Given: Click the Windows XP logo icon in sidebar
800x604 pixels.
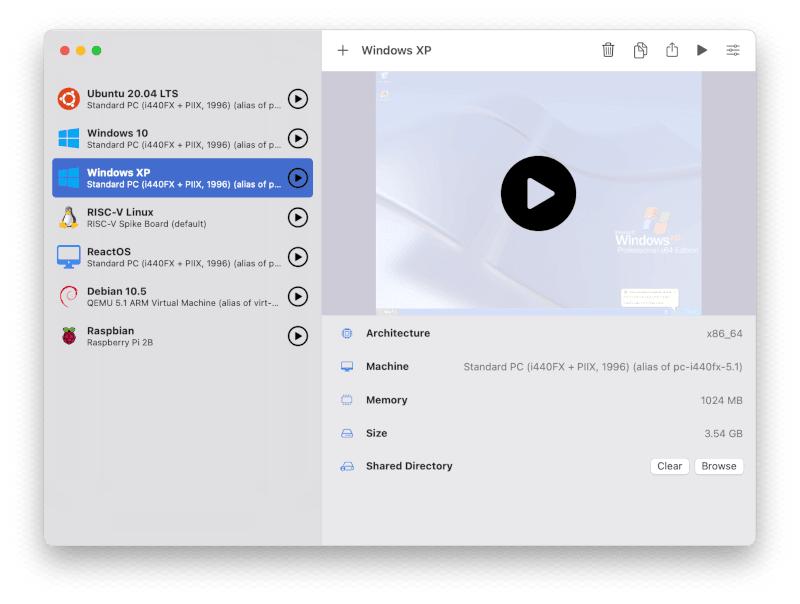Looking at the screenshot, I should (68, 178).
